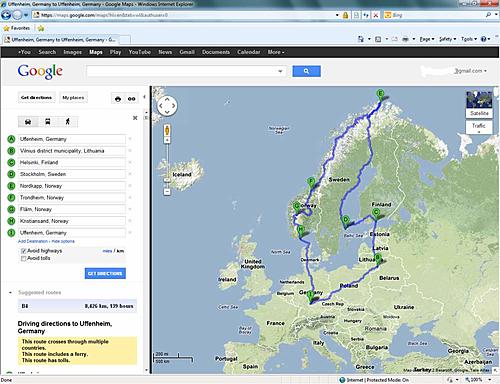The width and height of the screenshot is (500, 384).
Task: Click the IE forward navigation button
Action: click(17, 15)
